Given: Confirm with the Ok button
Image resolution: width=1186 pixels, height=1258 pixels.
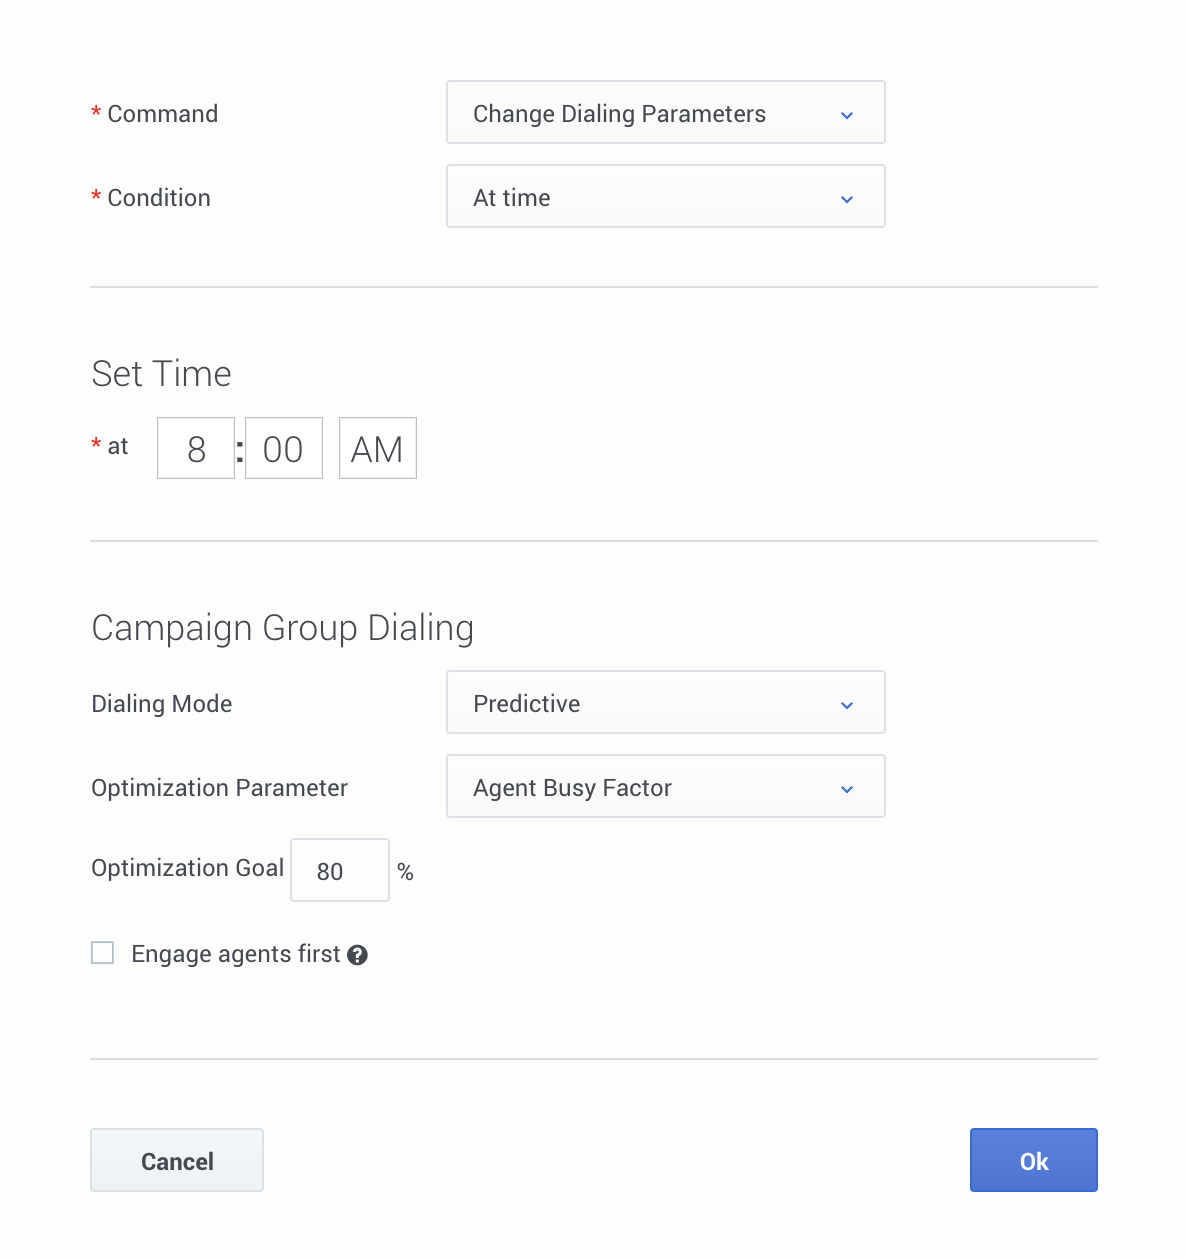Looking at the screenshot, I should pos(1033,1160).
